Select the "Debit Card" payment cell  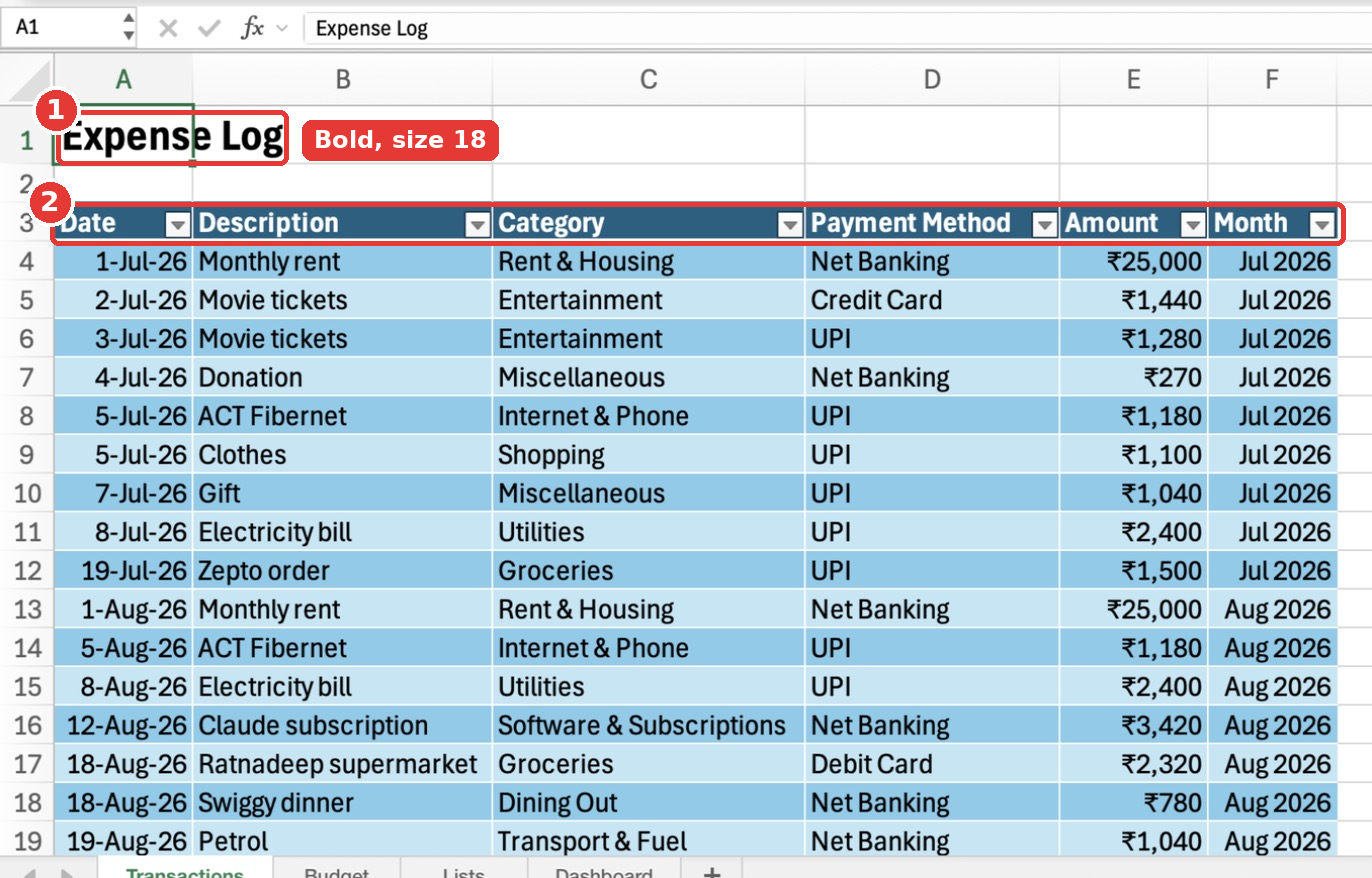point(932,765)
